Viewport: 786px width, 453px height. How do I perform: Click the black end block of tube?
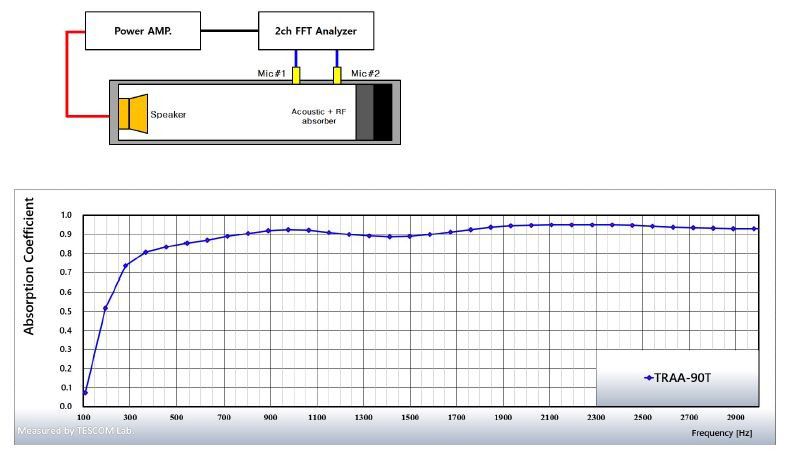click(x=383, y=113)
